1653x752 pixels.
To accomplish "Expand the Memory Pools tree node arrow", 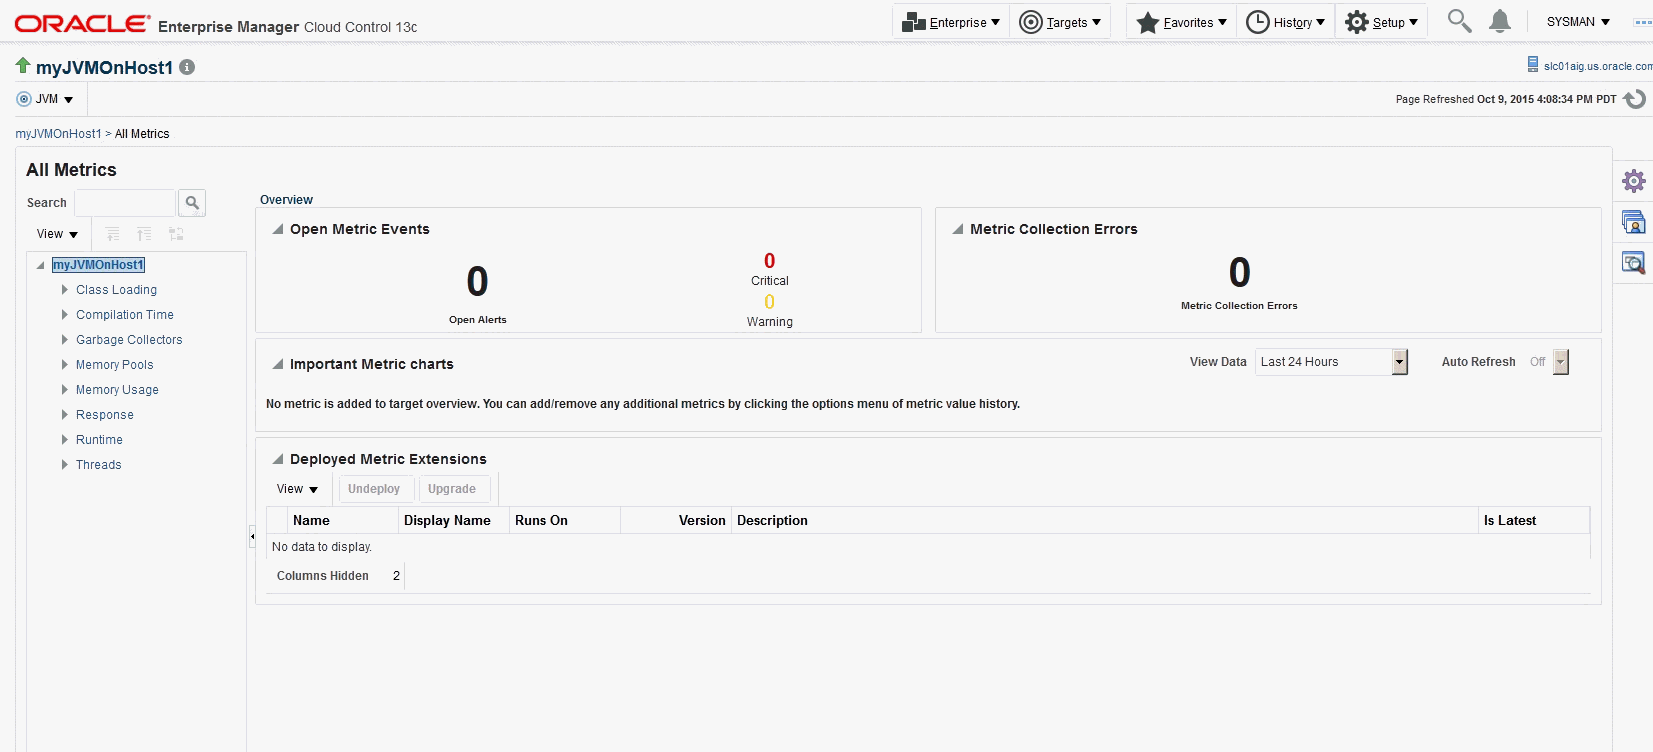I will [x=65, y=365].
